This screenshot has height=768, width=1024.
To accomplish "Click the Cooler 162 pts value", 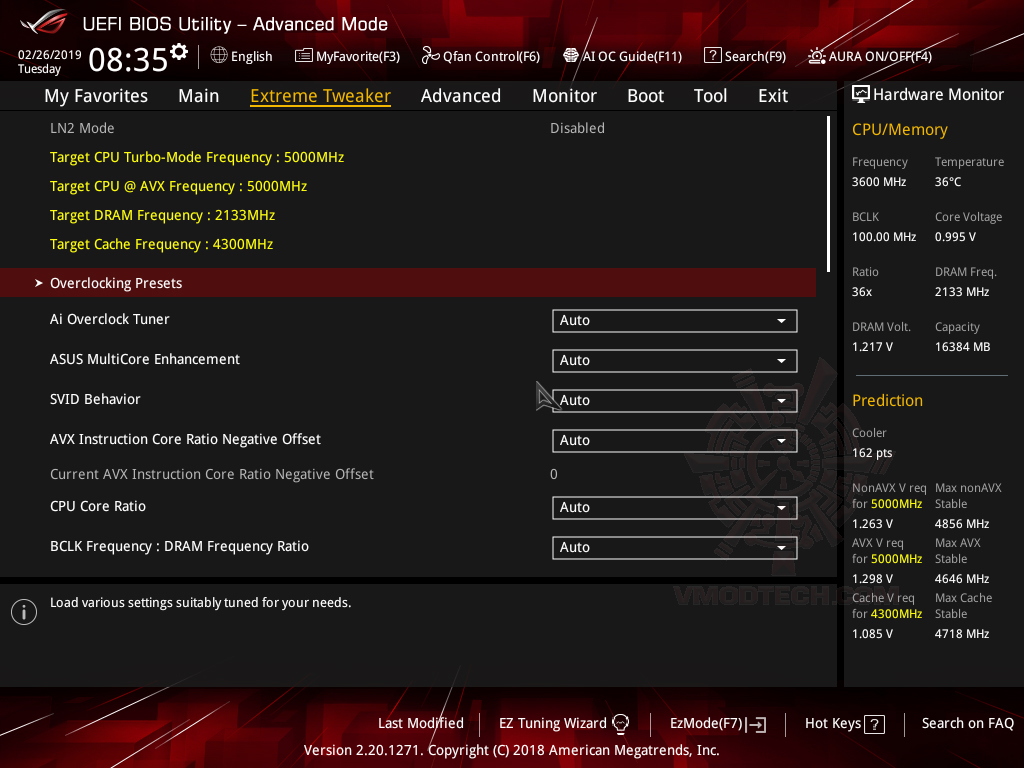I will pyautogui.click(x=872, y=453).
